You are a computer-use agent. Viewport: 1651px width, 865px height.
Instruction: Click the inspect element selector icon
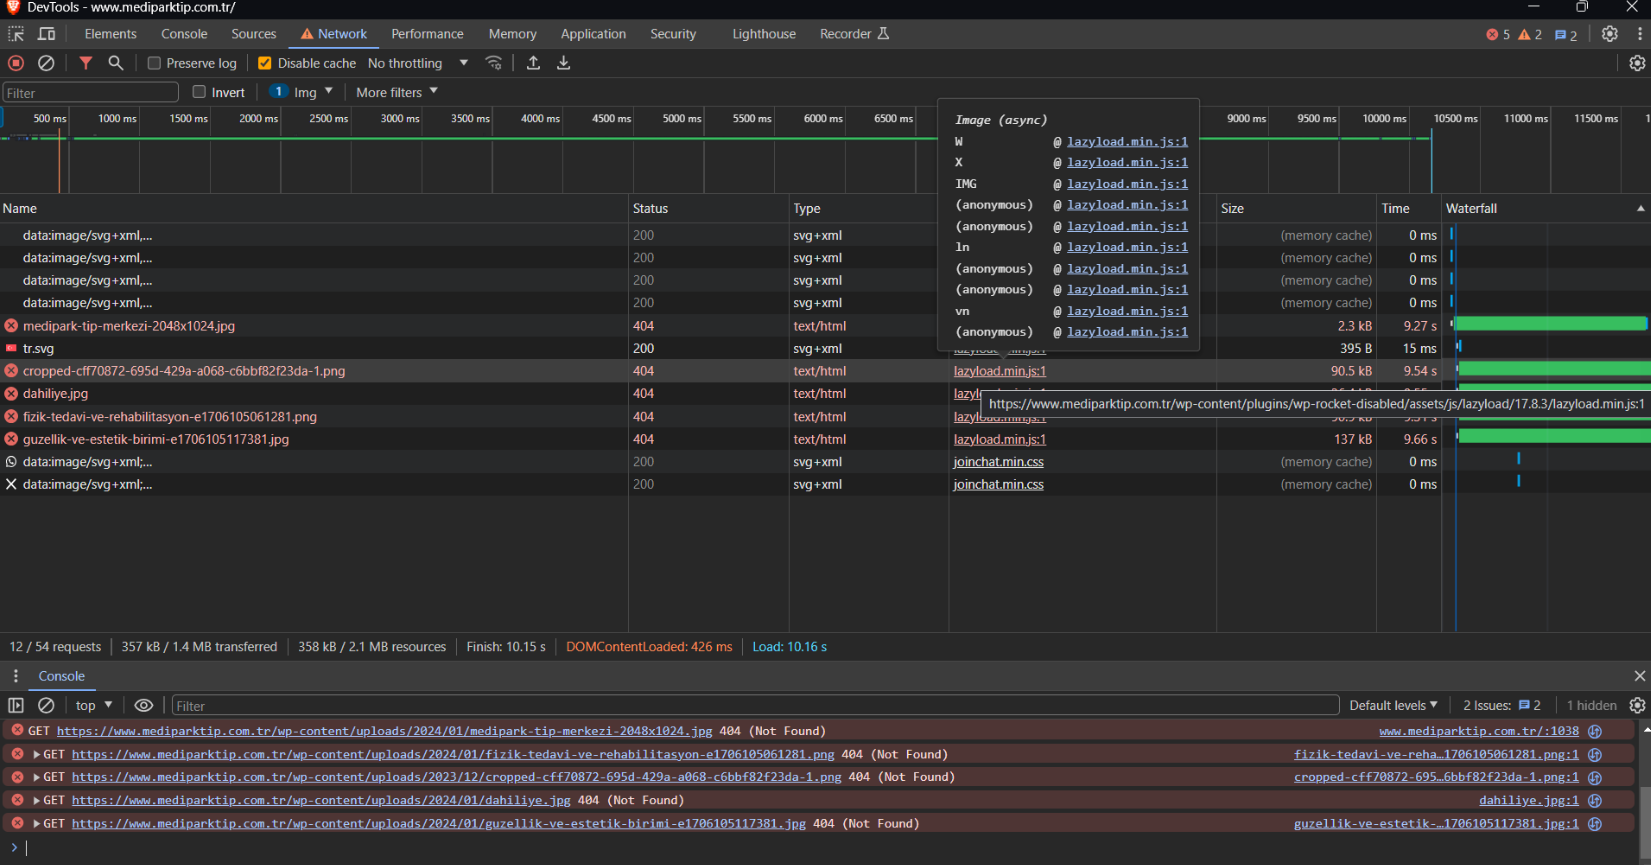tap(16, 34)
